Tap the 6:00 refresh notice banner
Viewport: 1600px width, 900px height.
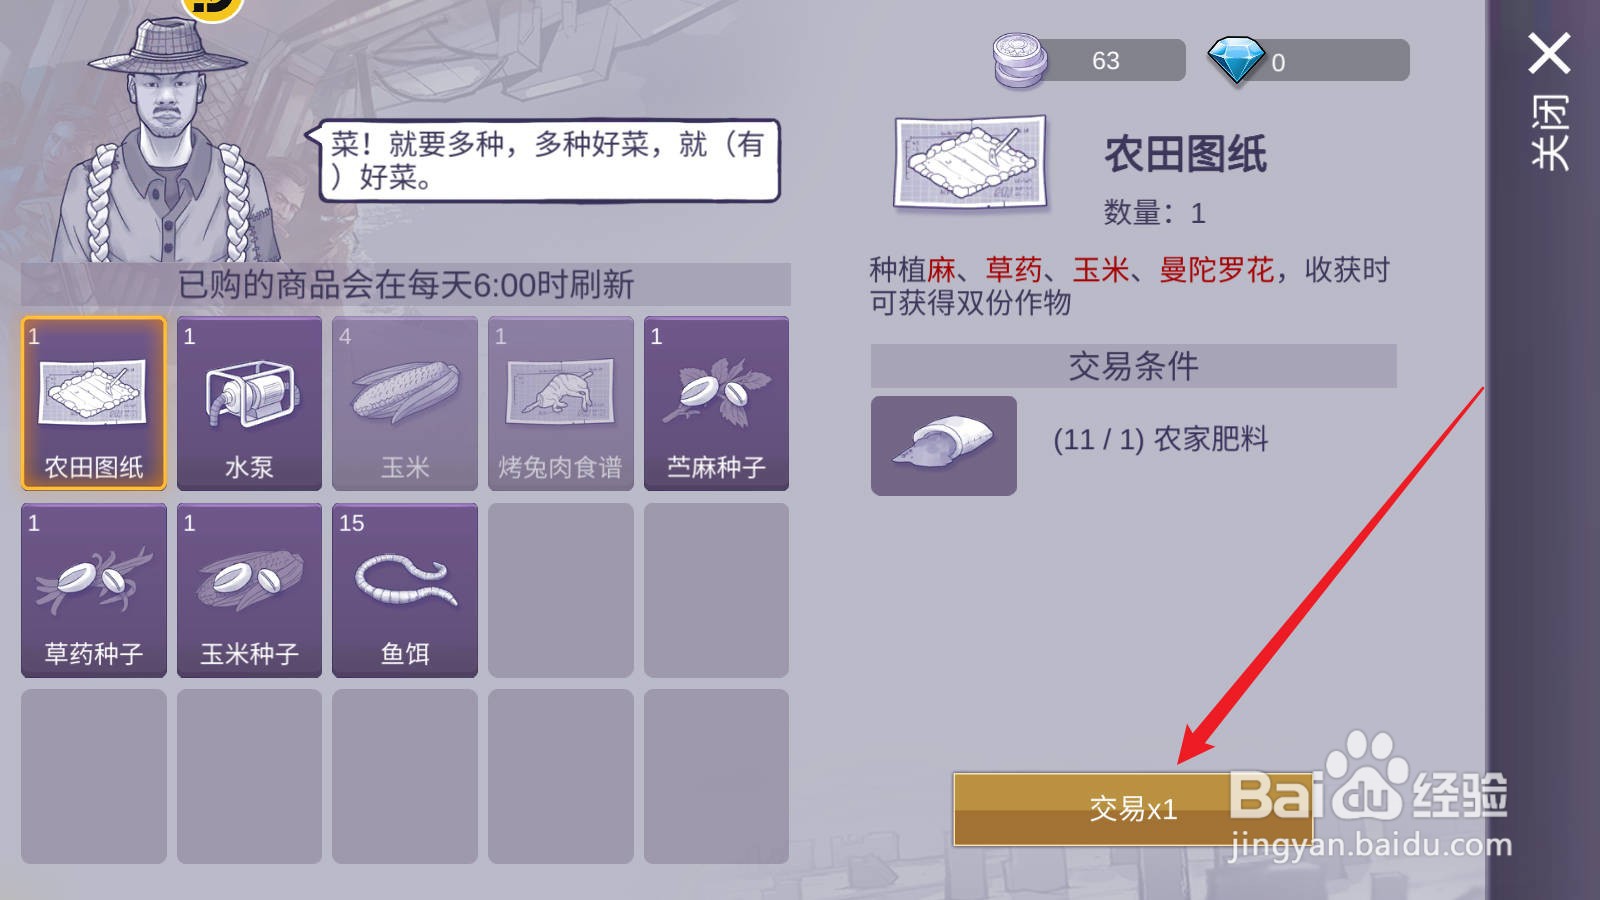point(406,284)
